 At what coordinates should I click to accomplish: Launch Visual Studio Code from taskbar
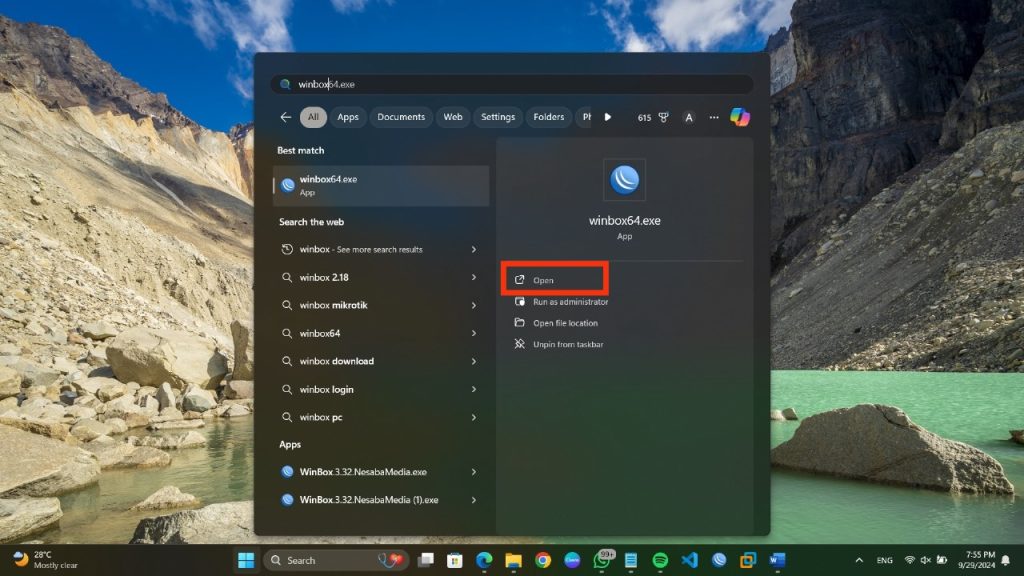689,560
